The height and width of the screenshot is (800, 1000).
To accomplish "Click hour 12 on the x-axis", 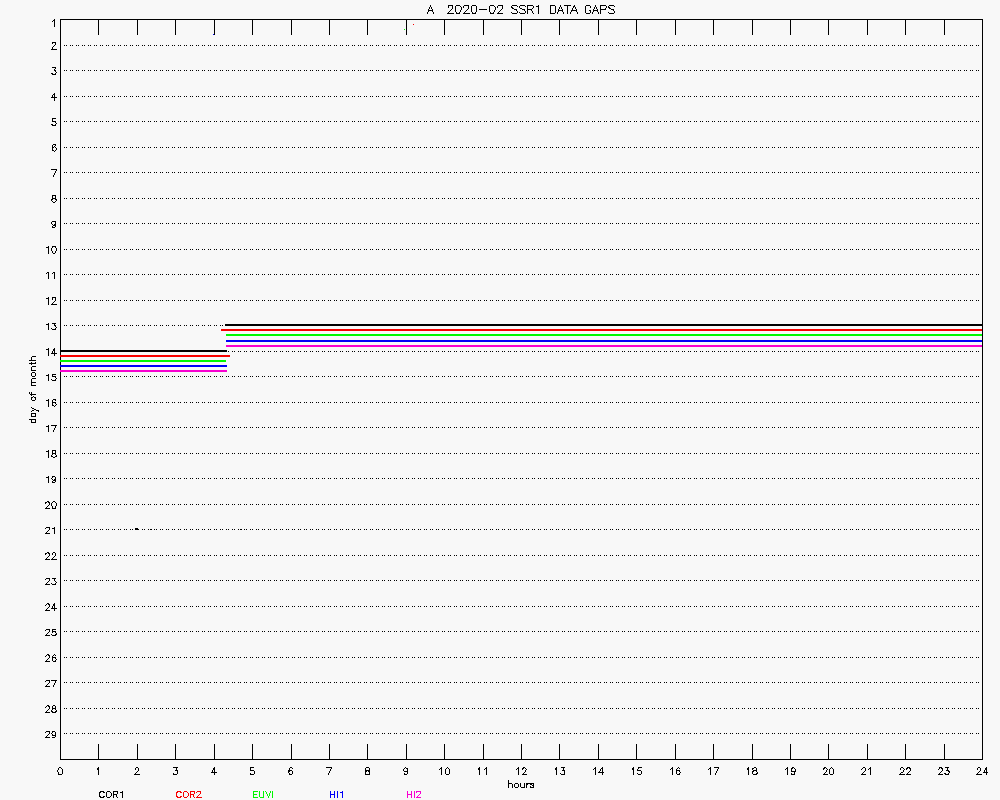I will (521, 772).
